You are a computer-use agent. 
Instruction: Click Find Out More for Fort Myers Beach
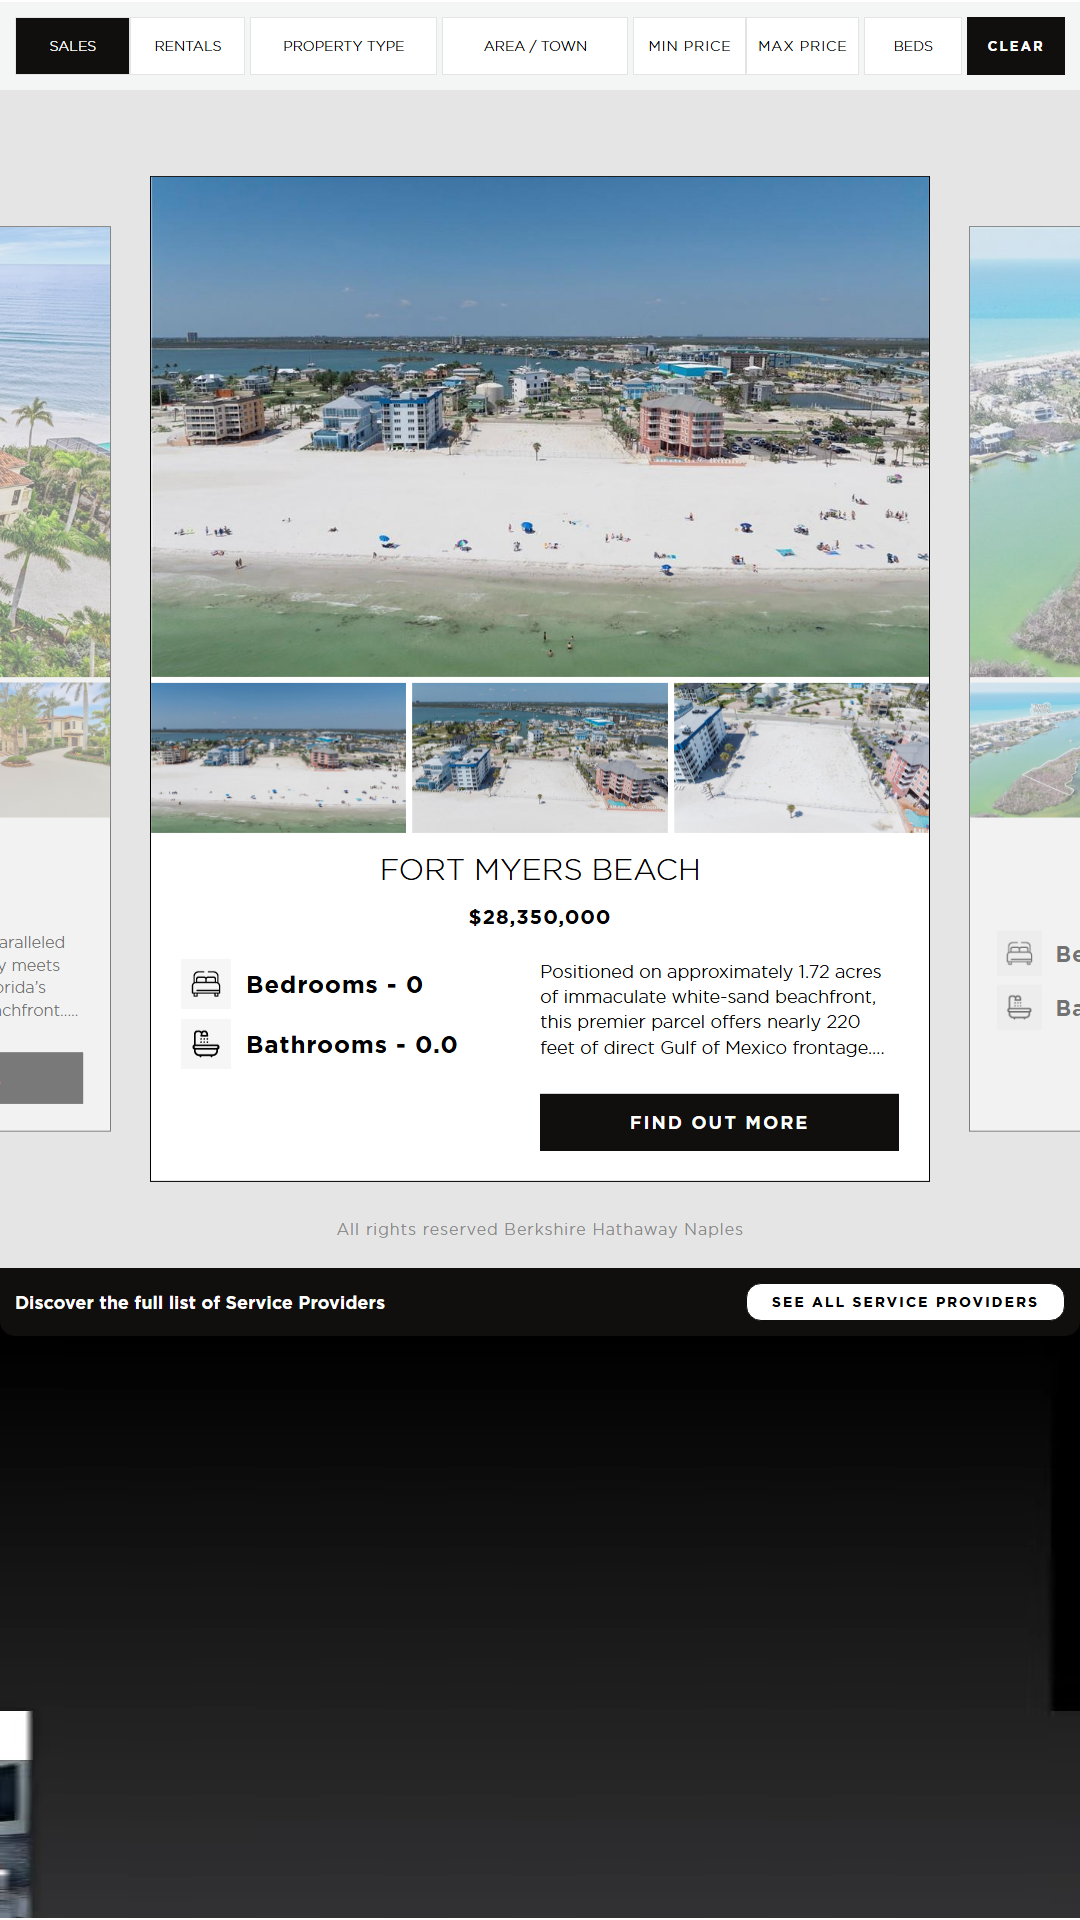(719, 1122)
